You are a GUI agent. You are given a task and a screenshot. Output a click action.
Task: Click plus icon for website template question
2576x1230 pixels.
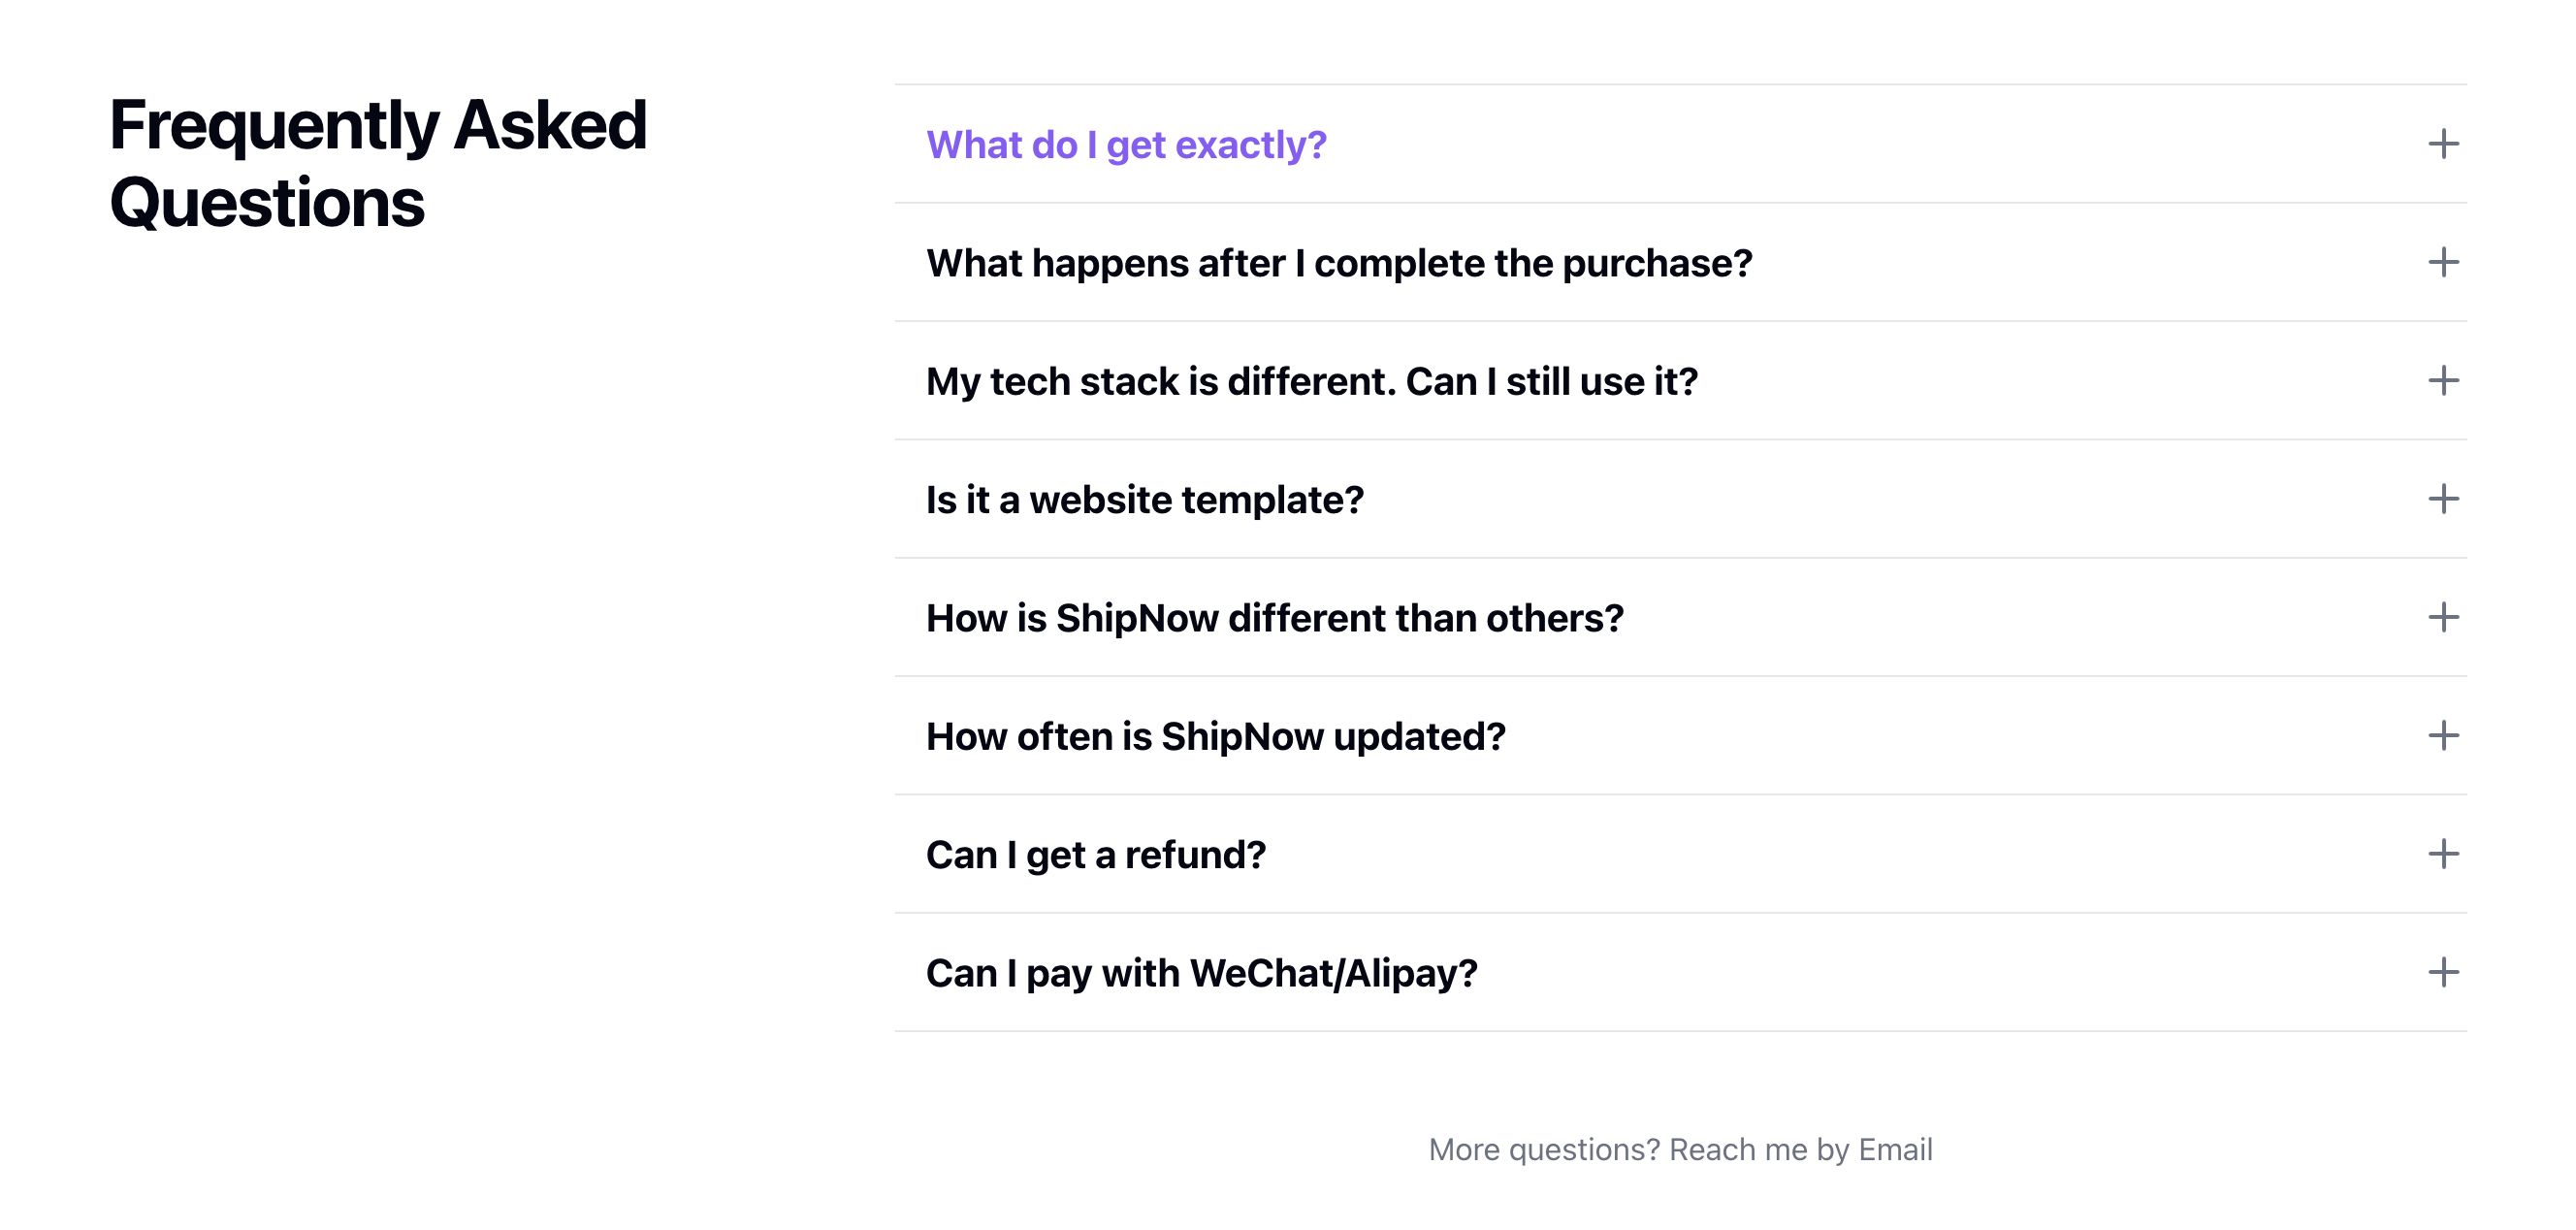pos(2442,498)
